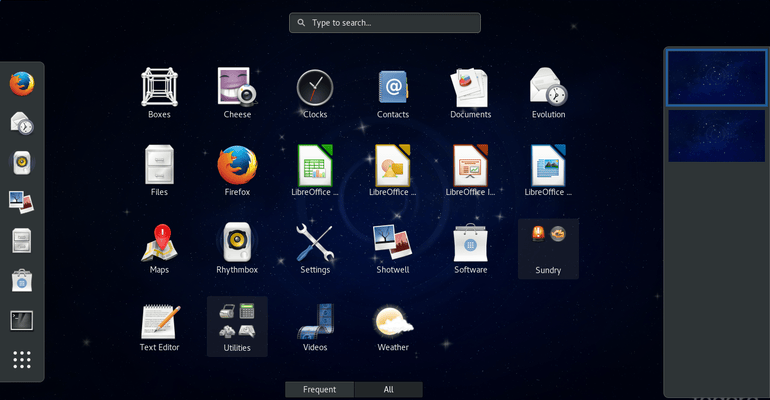Open the Files cabinet icon in the dock

pos(22,241)
